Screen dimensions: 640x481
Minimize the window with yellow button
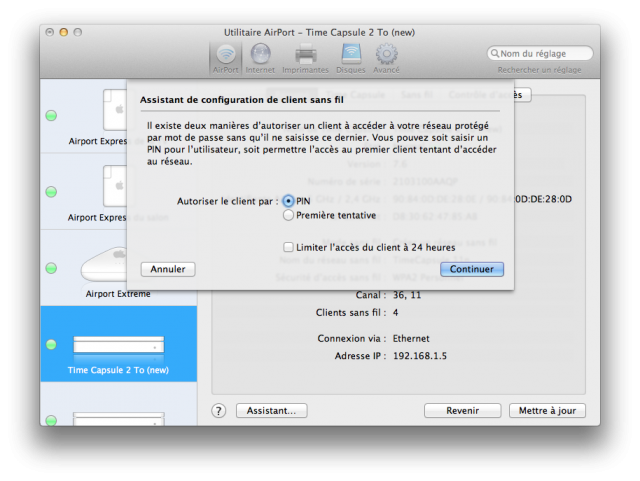pos(64,32)
